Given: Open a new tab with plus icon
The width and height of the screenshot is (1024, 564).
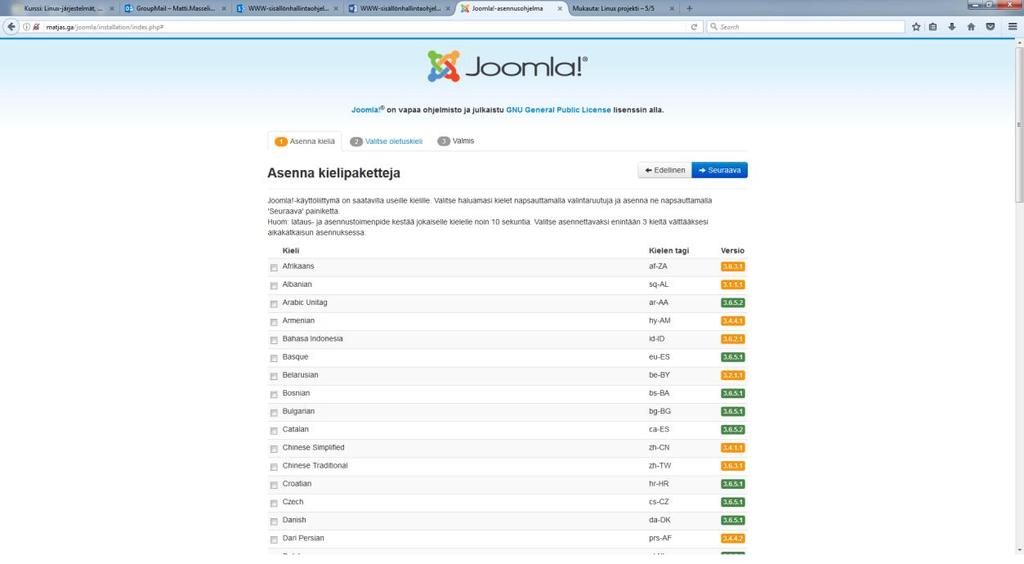Looking at the screenshot, I should [689, 8].
